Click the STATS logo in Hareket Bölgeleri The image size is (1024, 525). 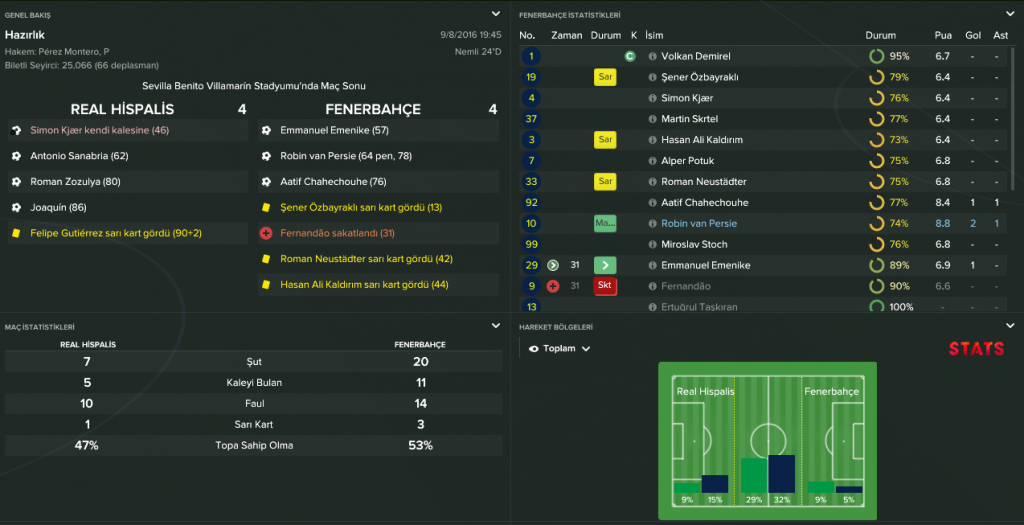click(x=976, y=349)
